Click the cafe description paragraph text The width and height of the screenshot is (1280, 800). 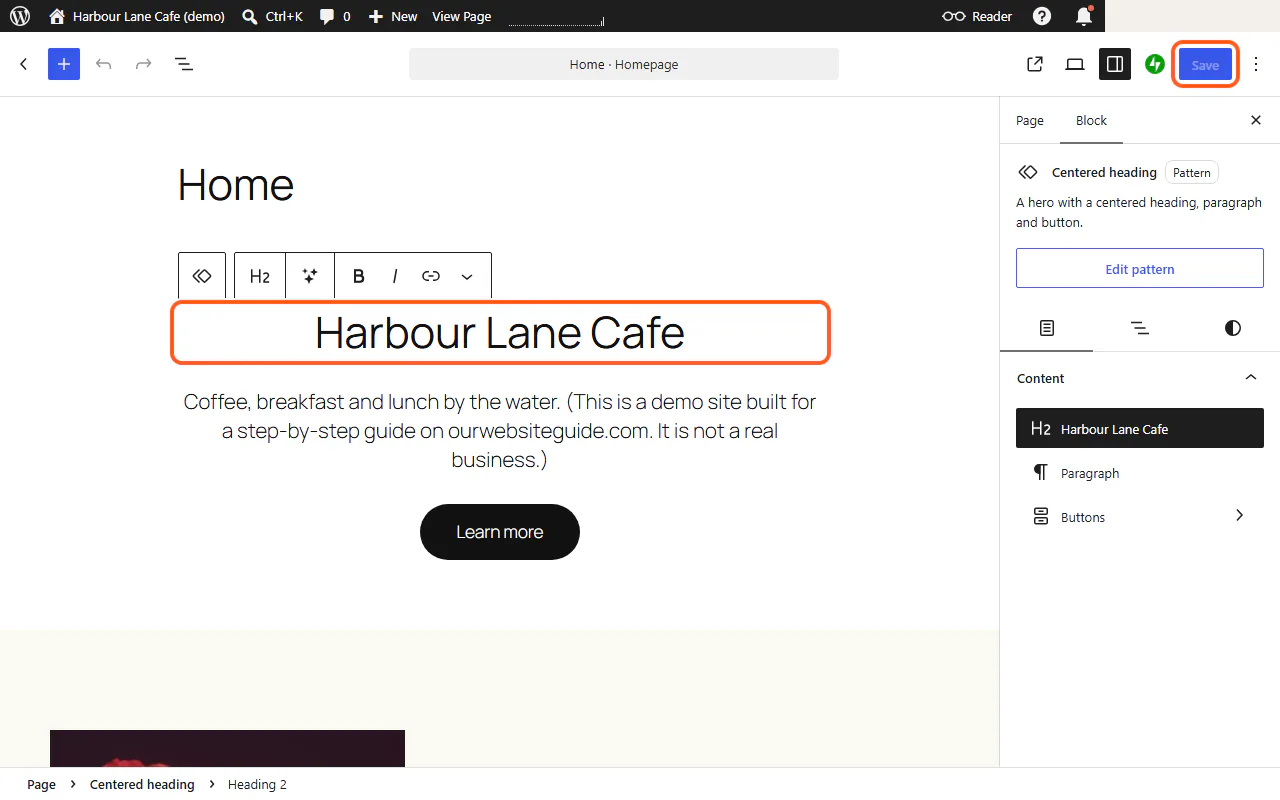click(500, 431)
